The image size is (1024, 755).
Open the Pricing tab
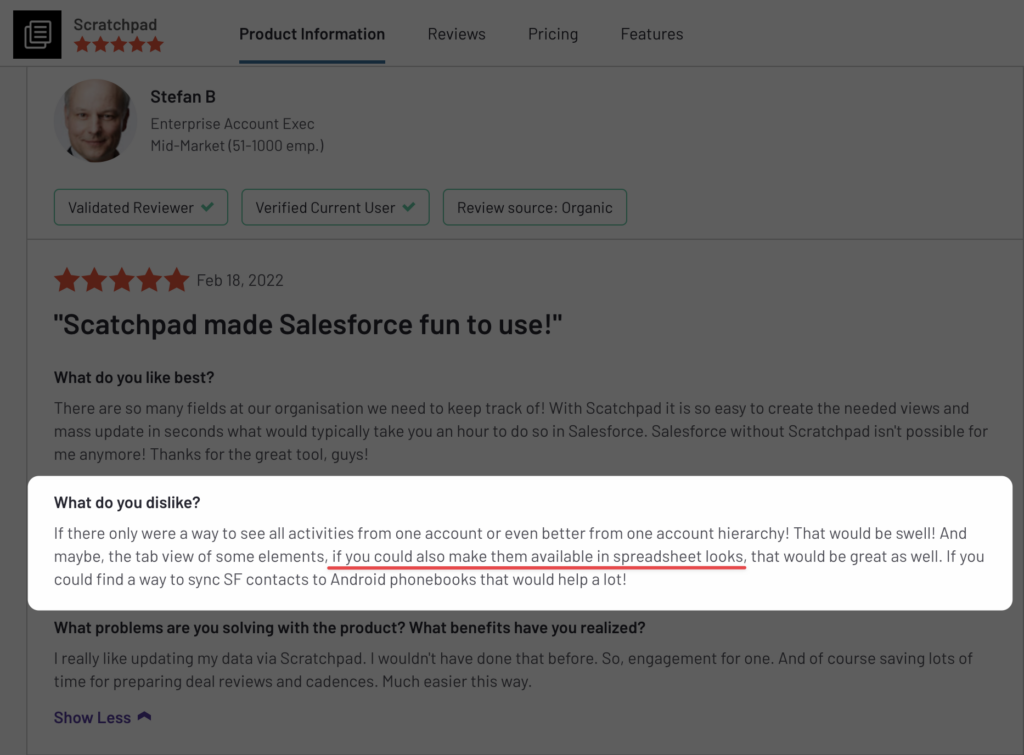click(x=553, y=34)
